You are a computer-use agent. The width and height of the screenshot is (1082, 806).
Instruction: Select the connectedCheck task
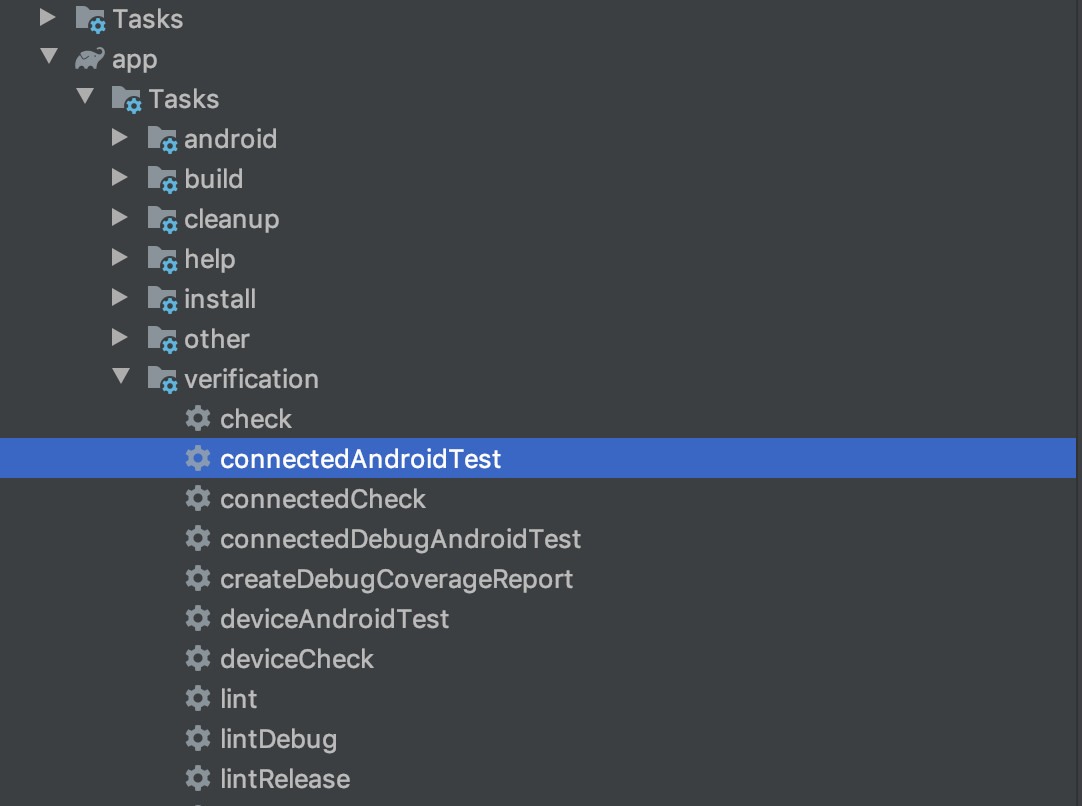pos(323,499)
